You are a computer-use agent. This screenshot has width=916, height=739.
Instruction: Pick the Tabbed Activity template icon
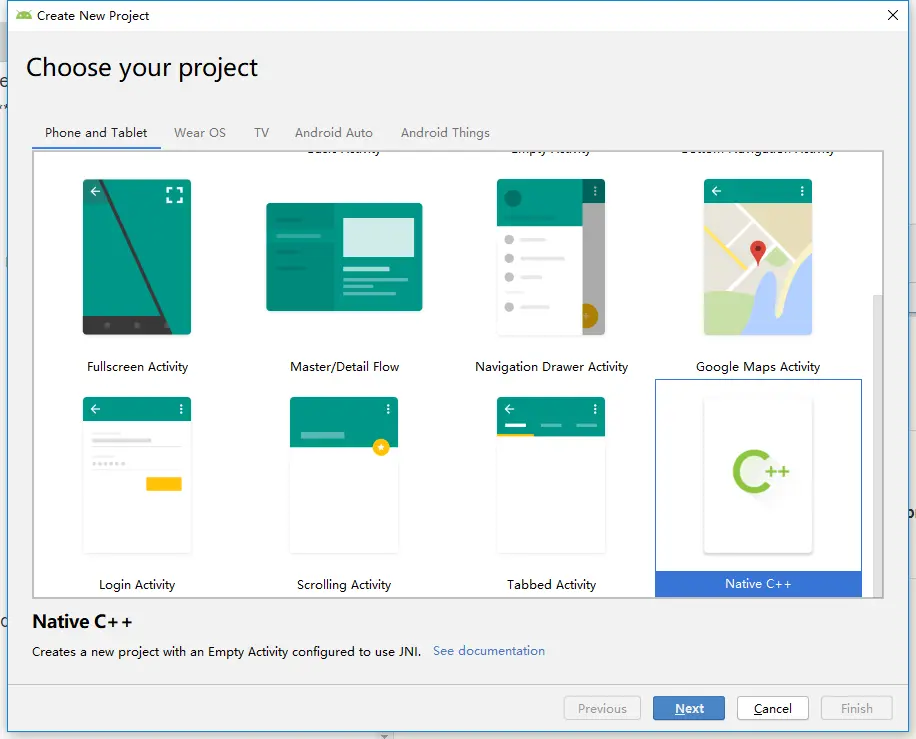point(551,475)
